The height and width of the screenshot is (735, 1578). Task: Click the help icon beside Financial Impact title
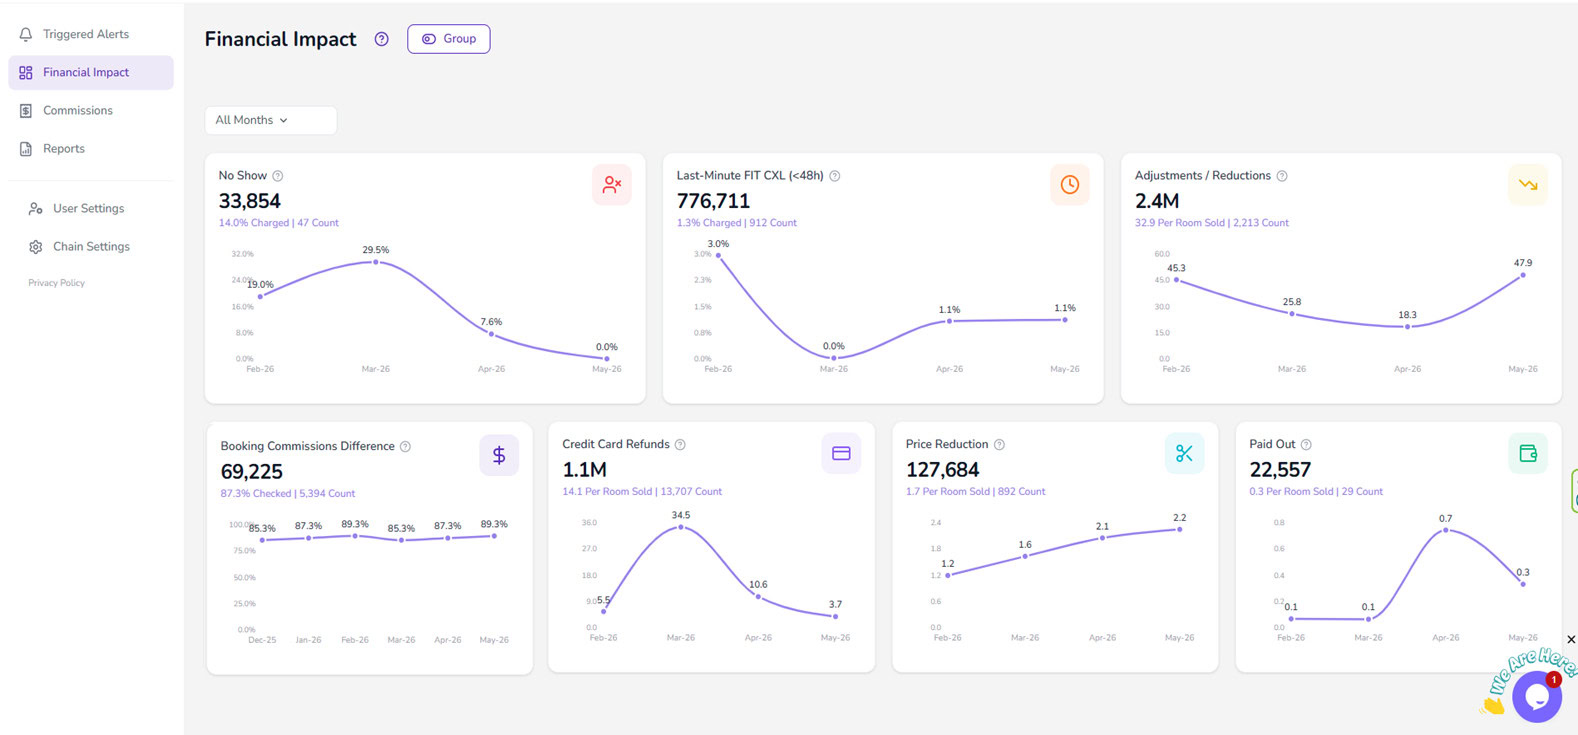(x=381, y=39)
